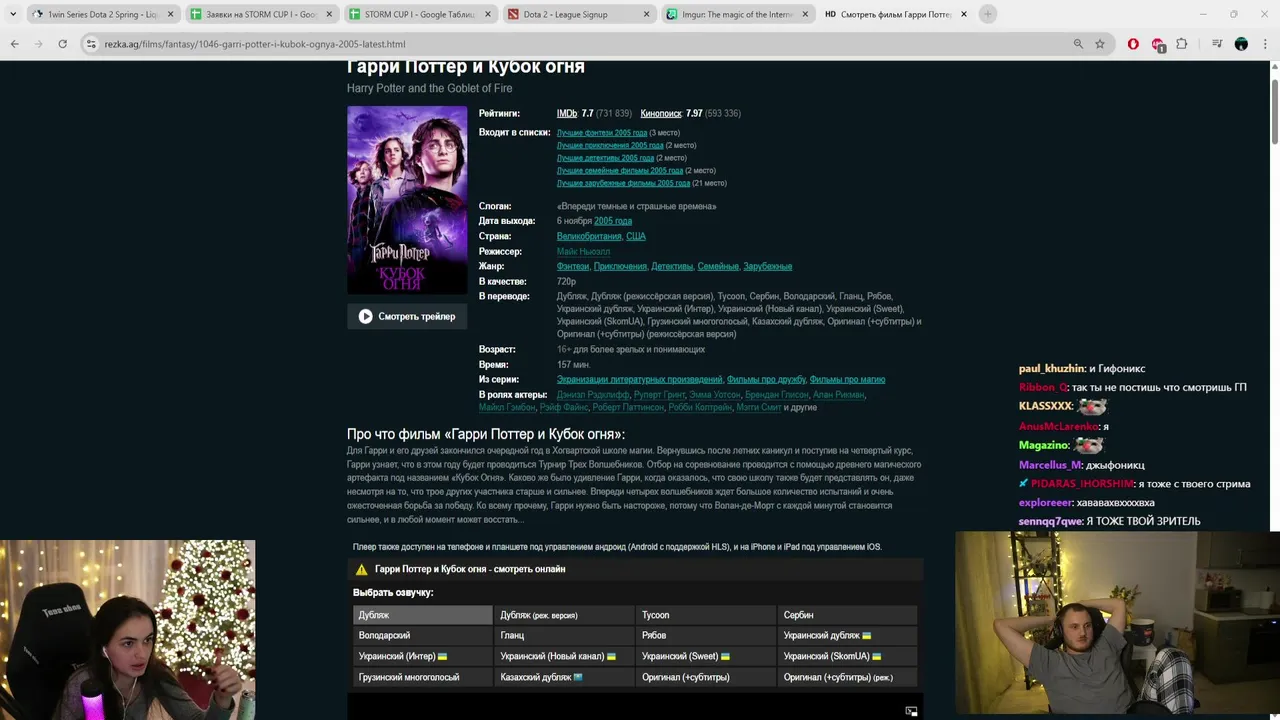The height and width of the screenshot is (720, 1280).
Task: Open actor Дэниэл Рэдклифф link
Action: coord(593,394)
